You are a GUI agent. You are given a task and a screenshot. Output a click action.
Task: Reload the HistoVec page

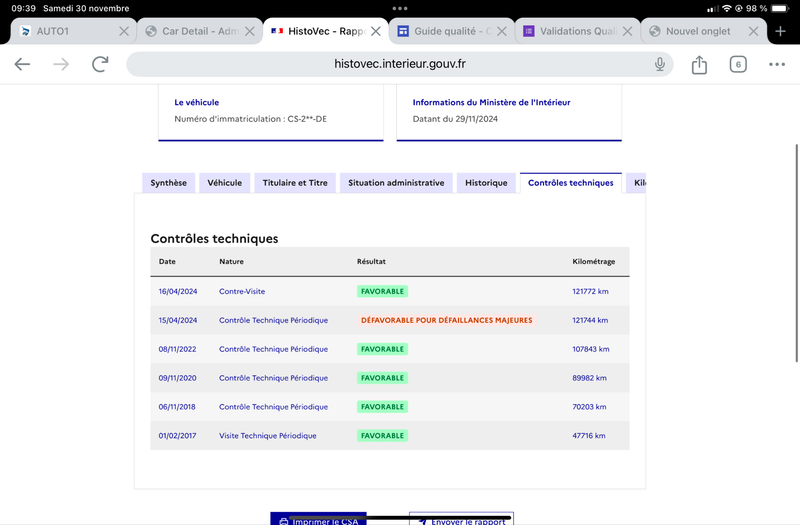click(100, 64)
